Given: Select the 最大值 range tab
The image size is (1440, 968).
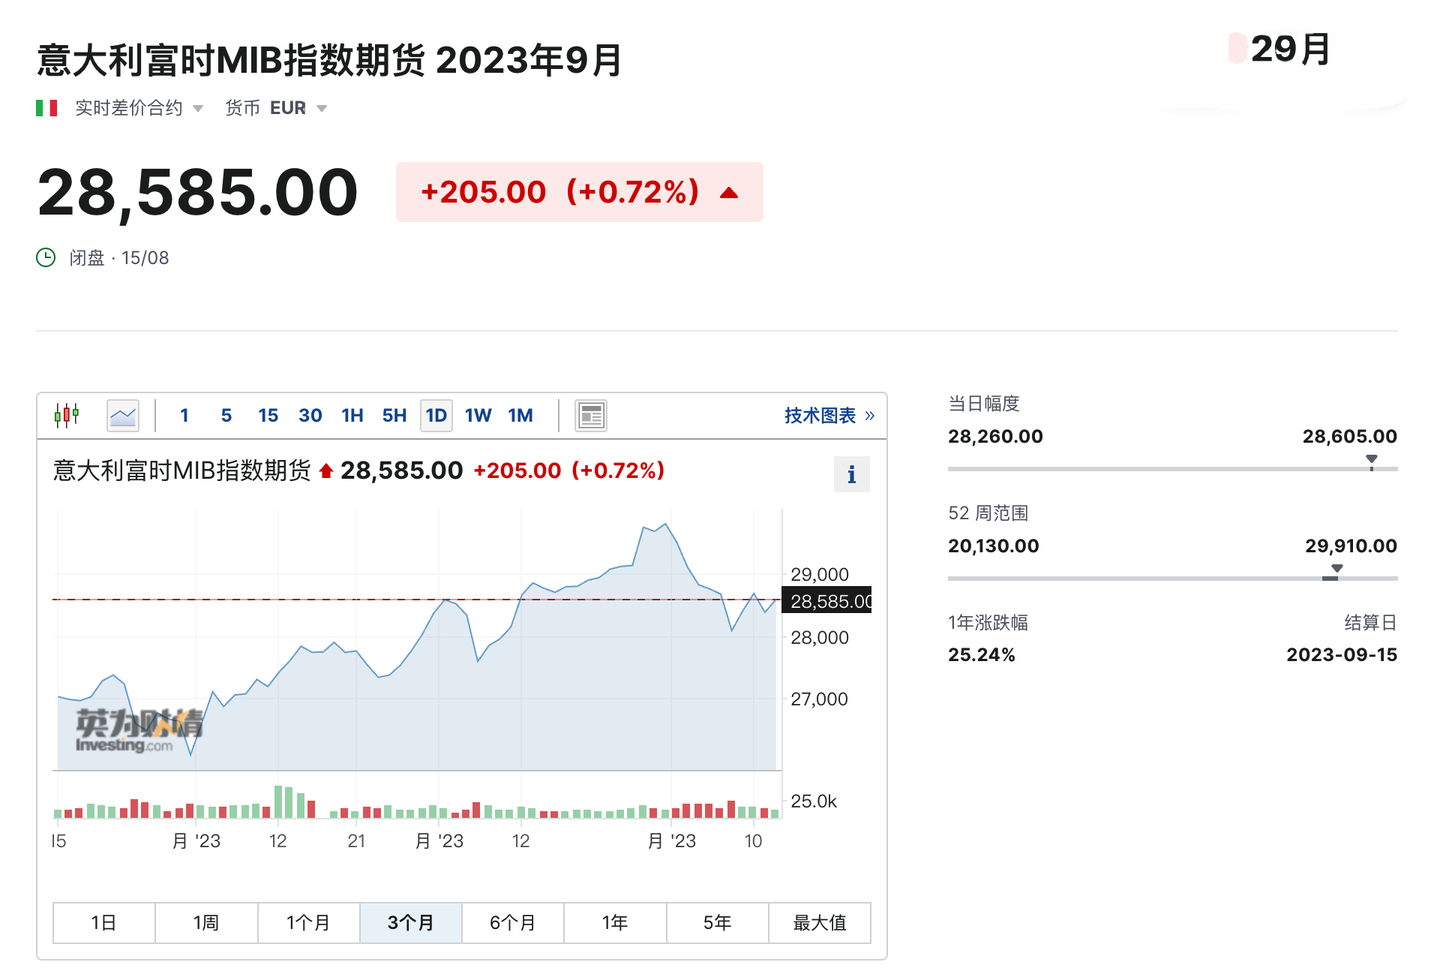Looking at the screenshot, I should coord(820,922).
